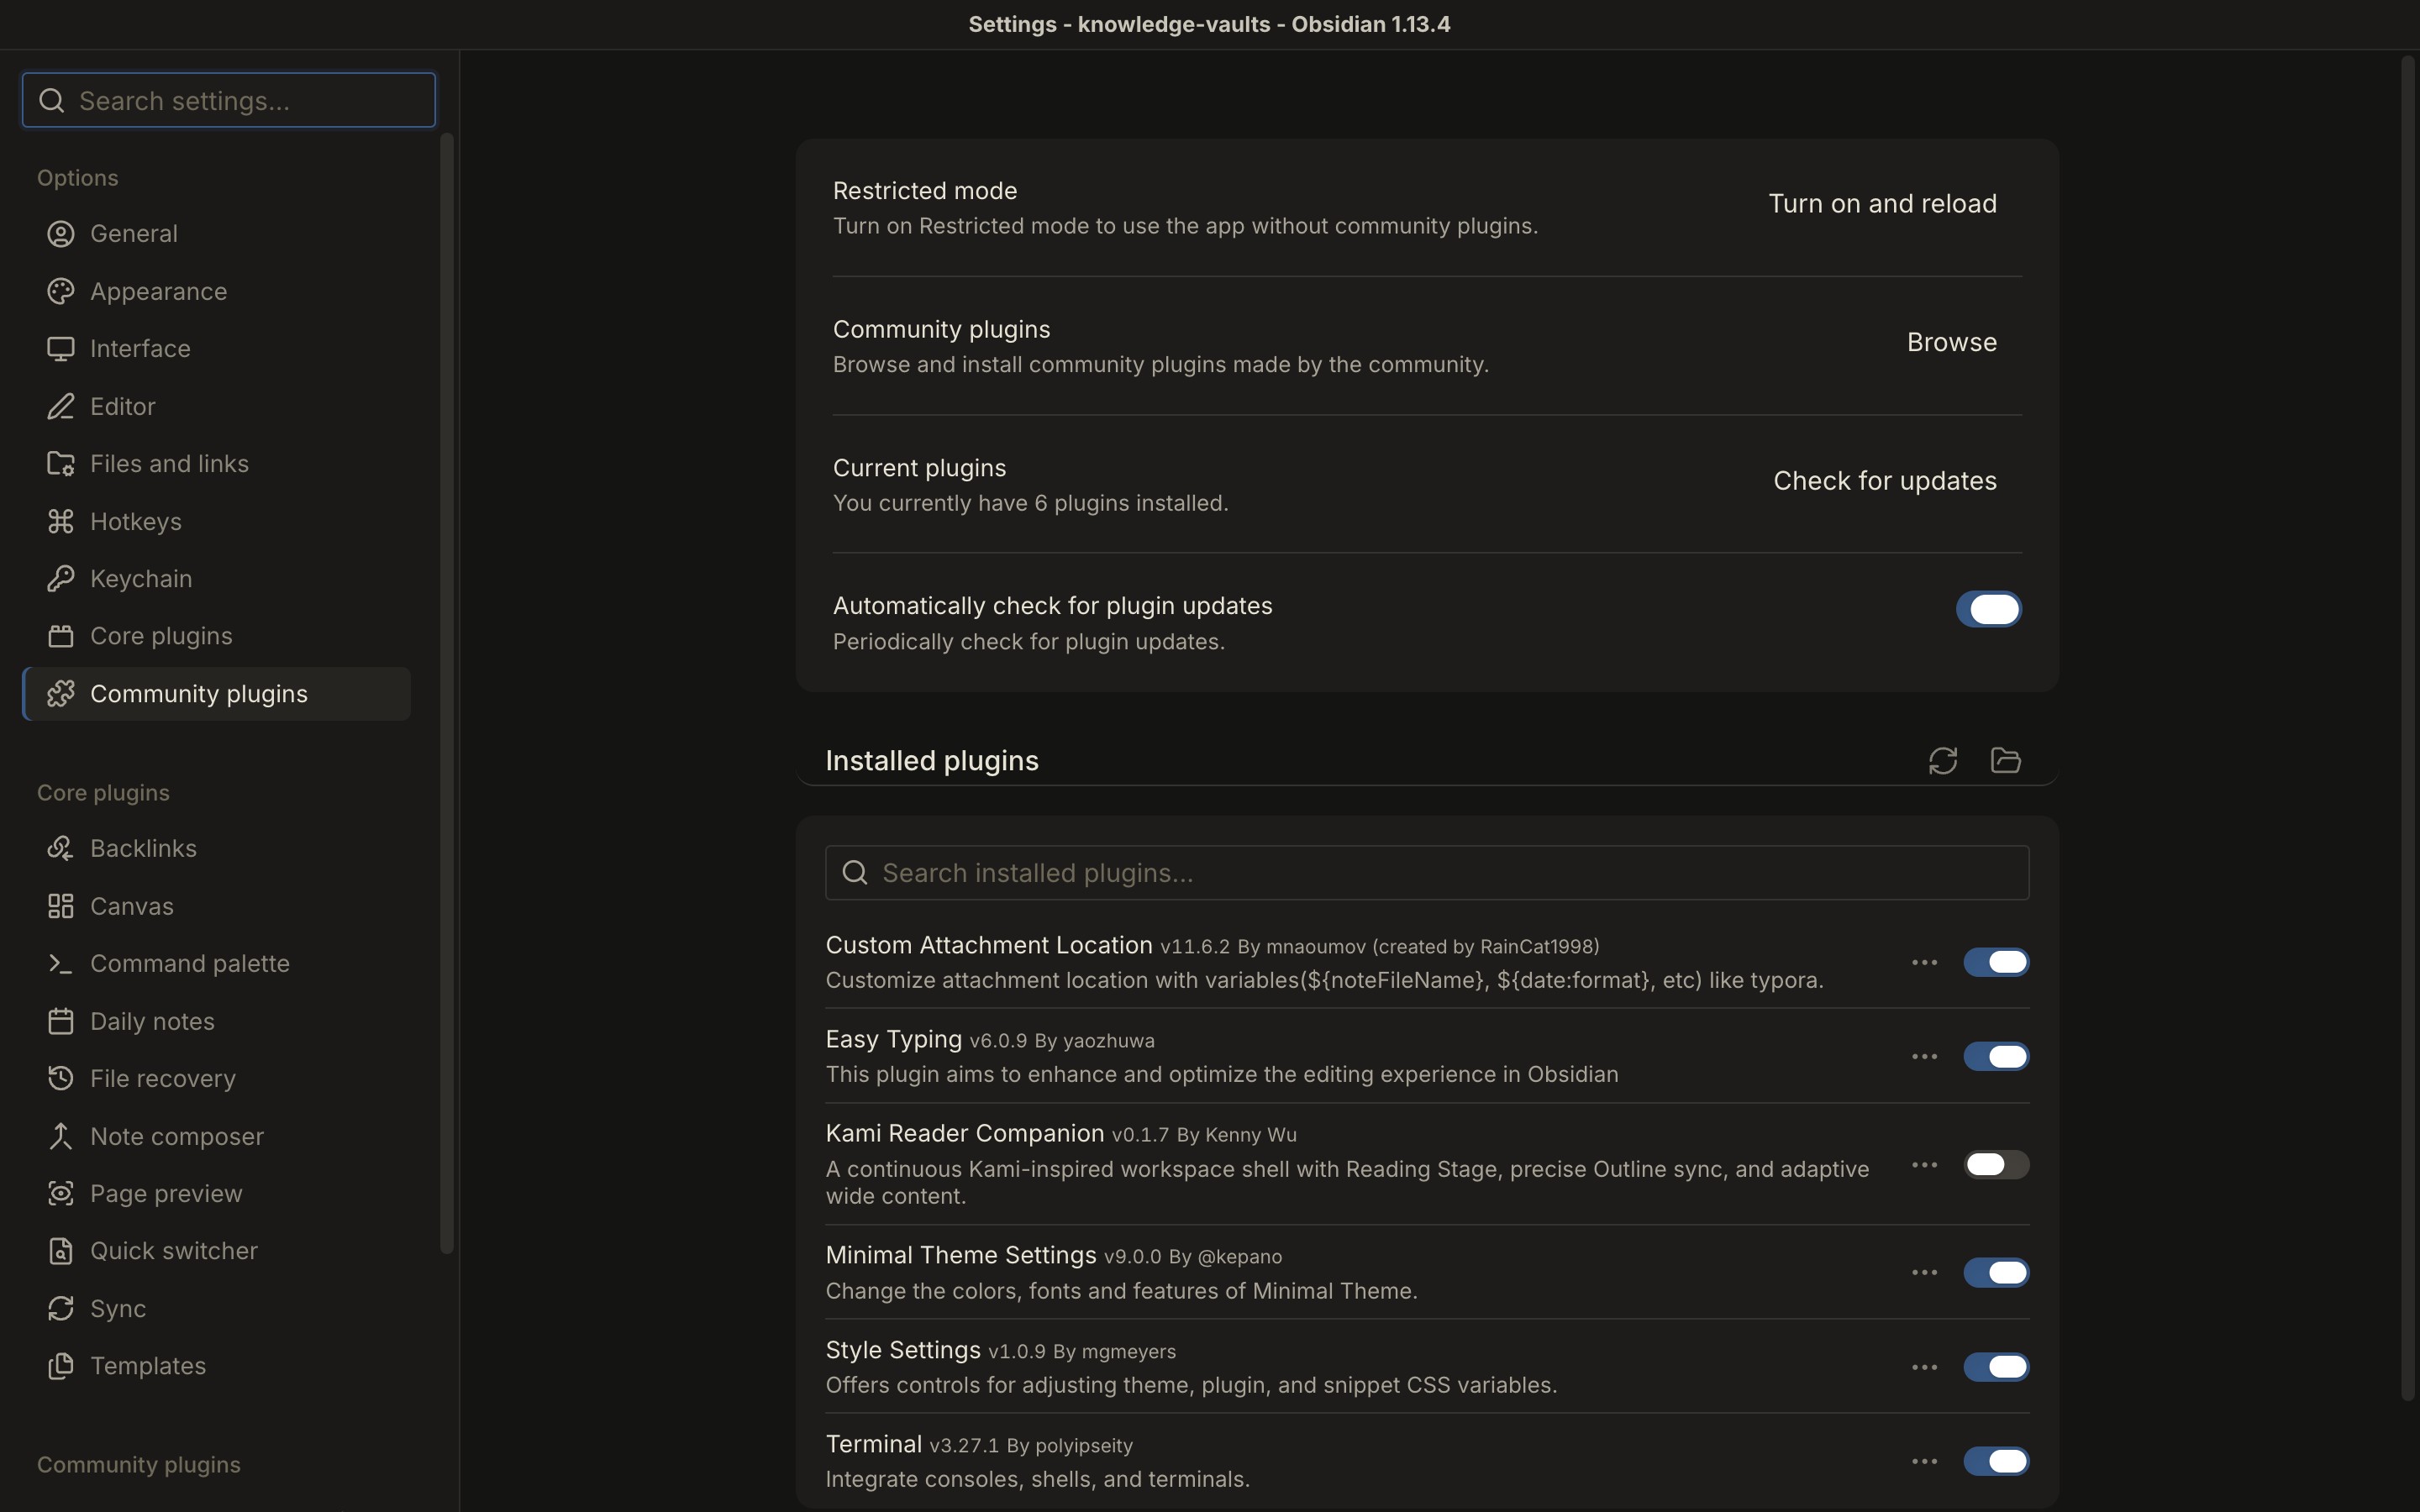Disable the Terminal plugin
Image resolution: width=2420 pixels, height=1512 pixels.
click(1996, 1461)
